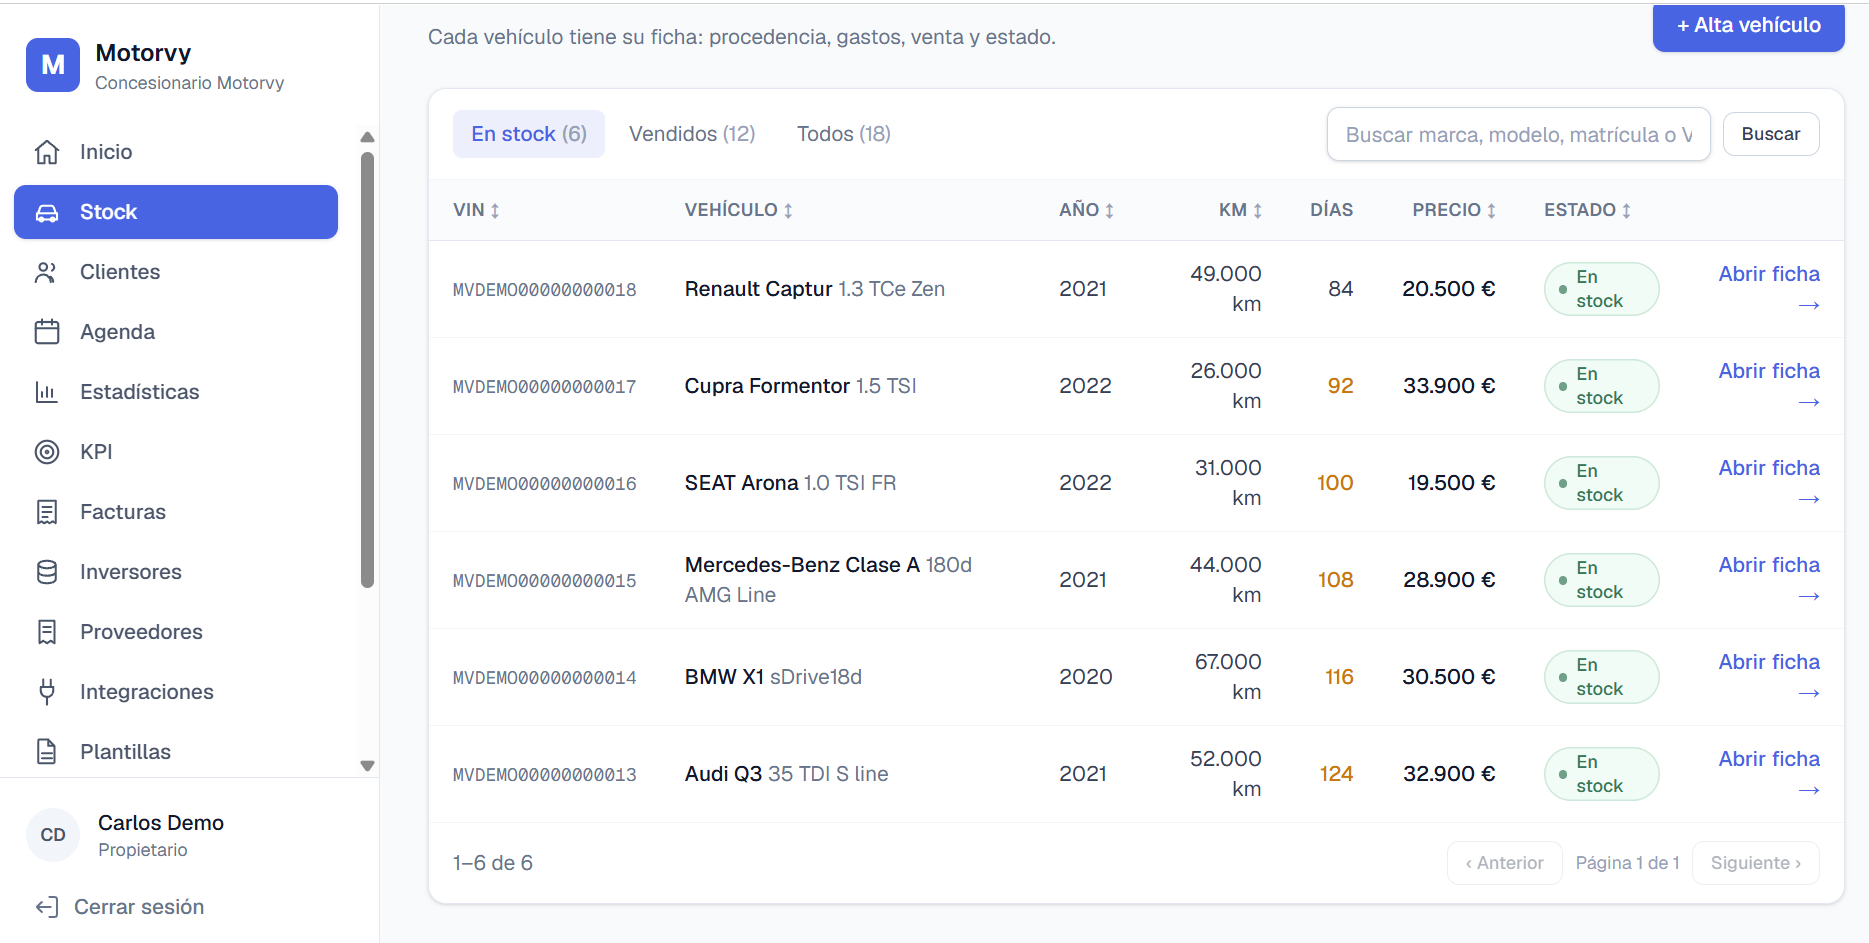Sort the table by VEHÍCULO column

tap(739, 210)
